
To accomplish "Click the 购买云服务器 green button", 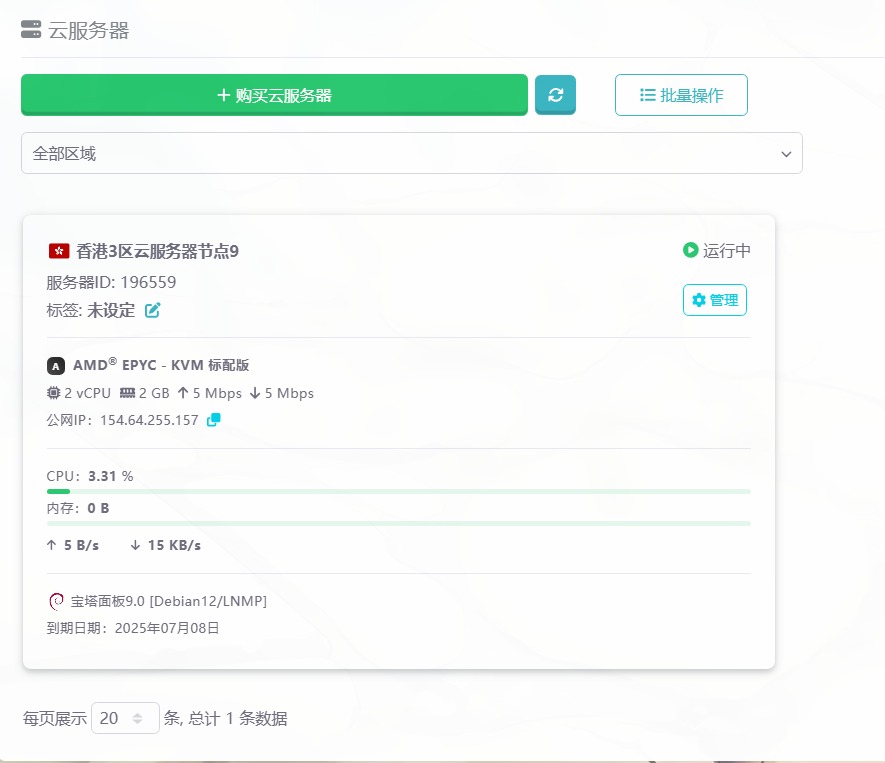I will (x=274, y=95).
